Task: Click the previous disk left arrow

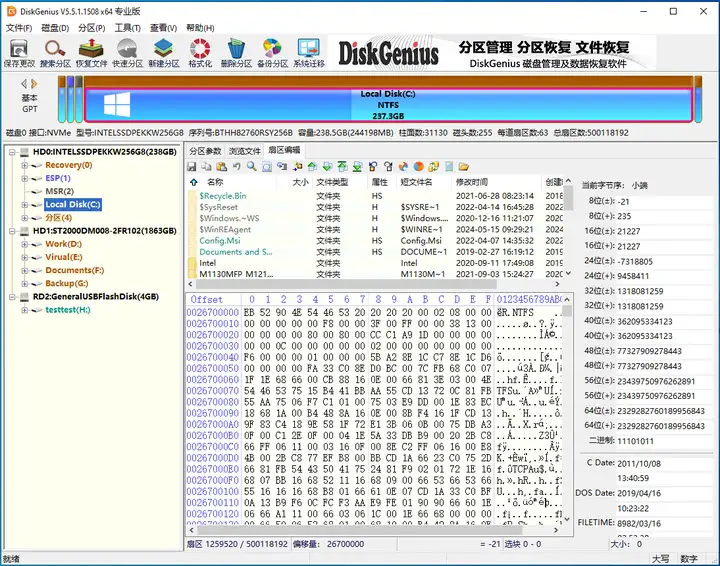Action: tap(24, 84)
